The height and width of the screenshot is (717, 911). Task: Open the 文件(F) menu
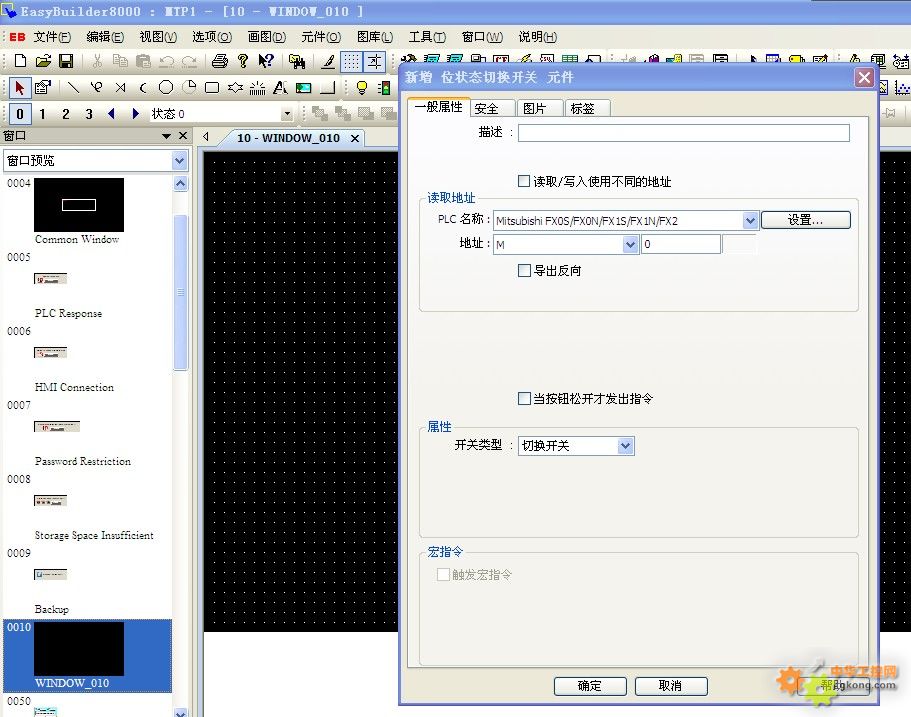pyautogui.click(x=52, y=37)
